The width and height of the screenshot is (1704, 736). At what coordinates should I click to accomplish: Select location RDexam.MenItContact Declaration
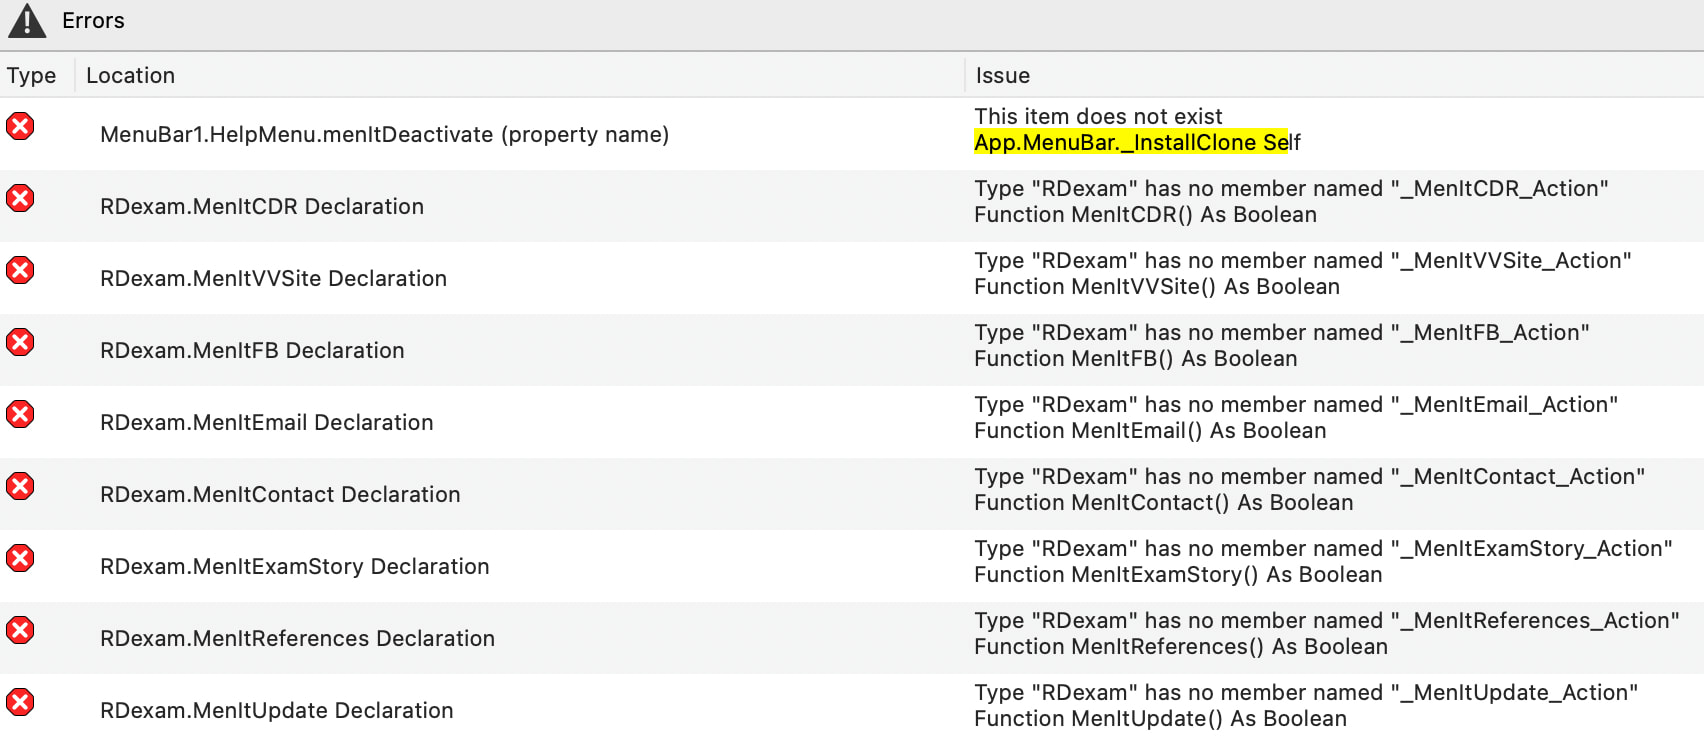[x=281, y=495]
